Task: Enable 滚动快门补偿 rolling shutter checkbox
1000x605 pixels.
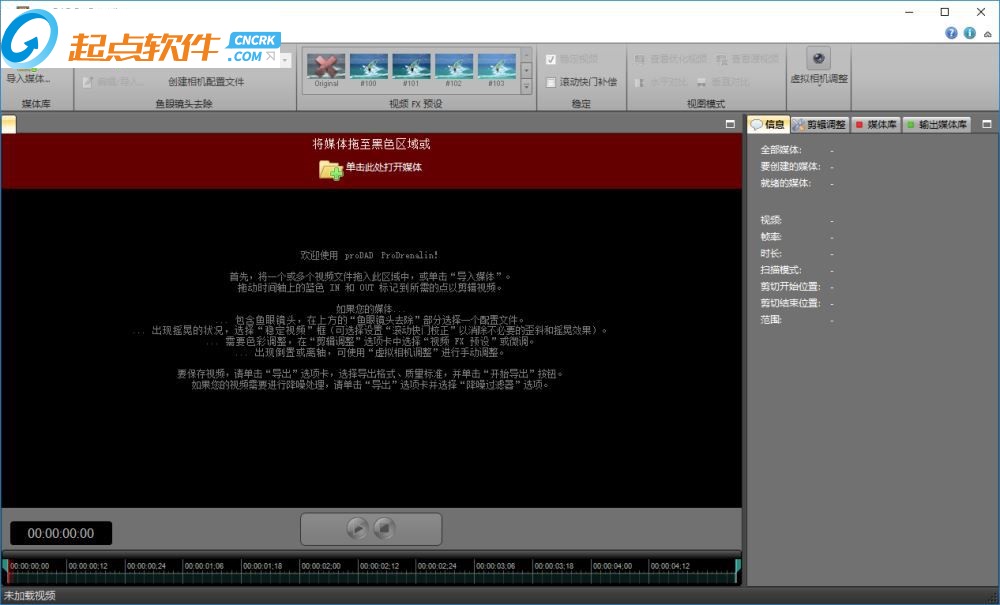Action: pos(551,82)
